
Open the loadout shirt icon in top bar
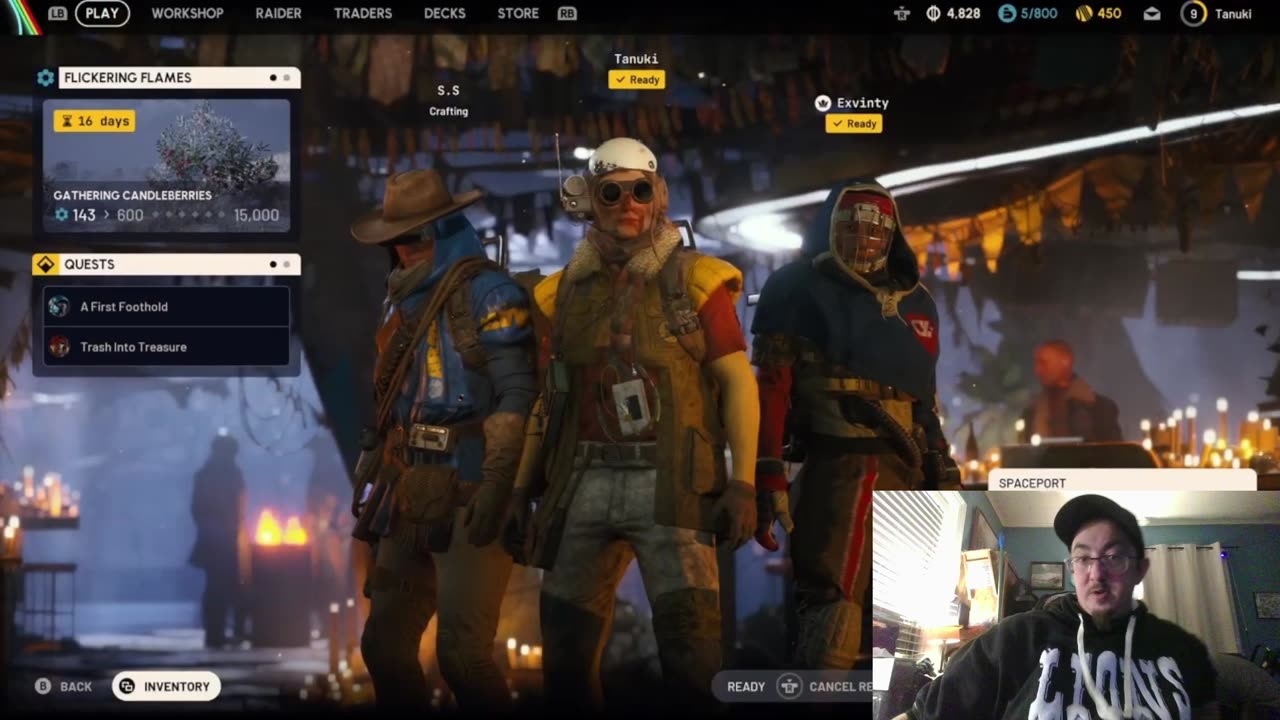point(902,14)
